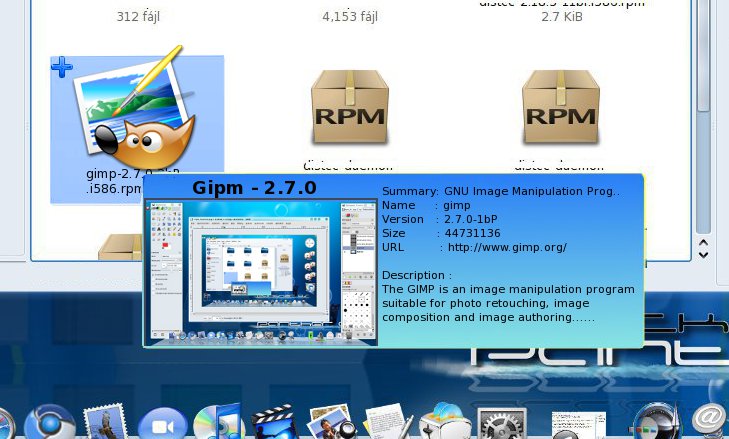Click the http://www.gimp.org/ URL text
The width and height of the screenshot is (729, 439).
tap(507, 247)
